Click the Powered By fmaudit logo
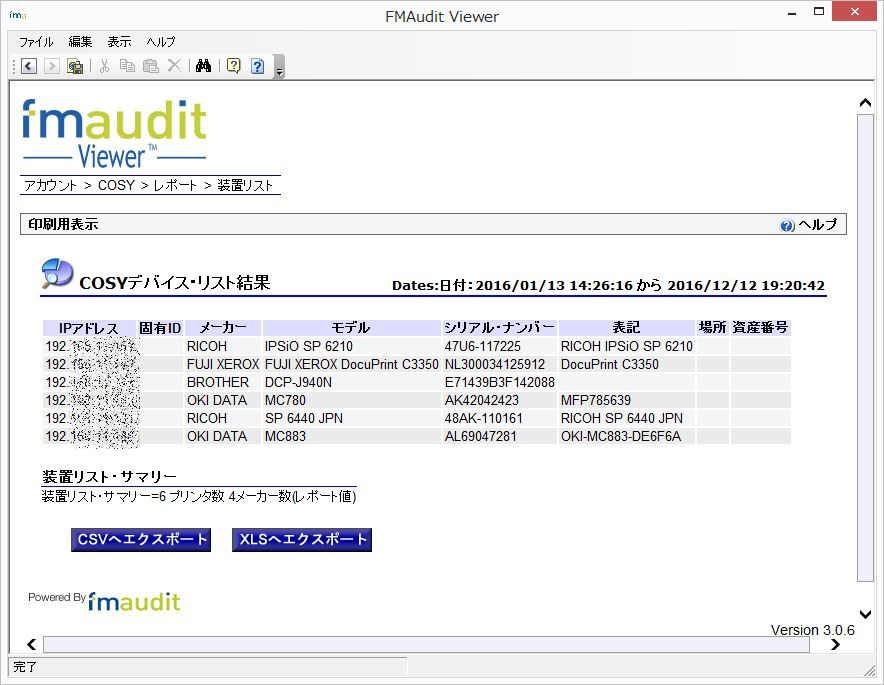The width and height of the screenshot is (884, 685). click(104, 602)
